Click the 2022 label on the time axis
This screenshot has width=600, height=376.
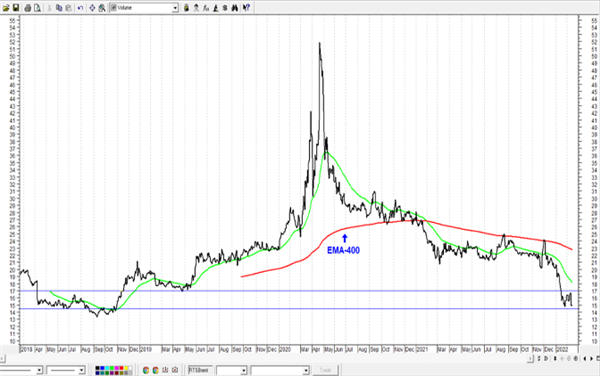point(562,350)
